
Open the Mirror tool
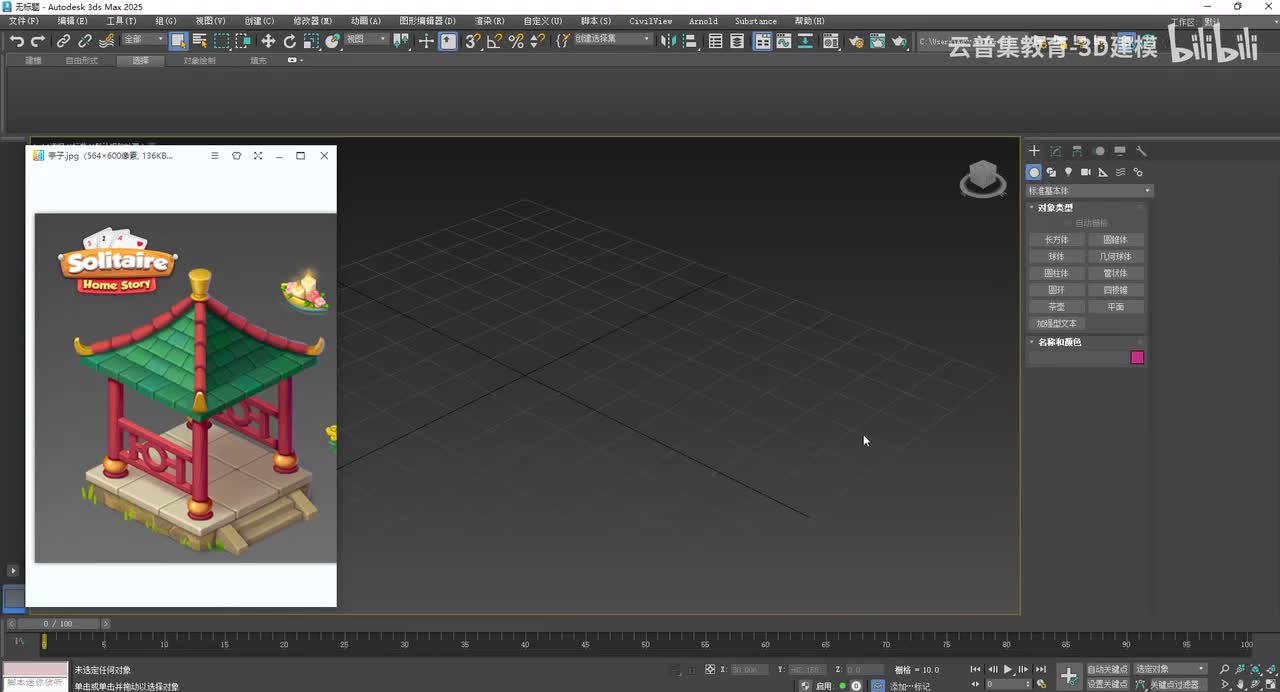tap(668, 41)
